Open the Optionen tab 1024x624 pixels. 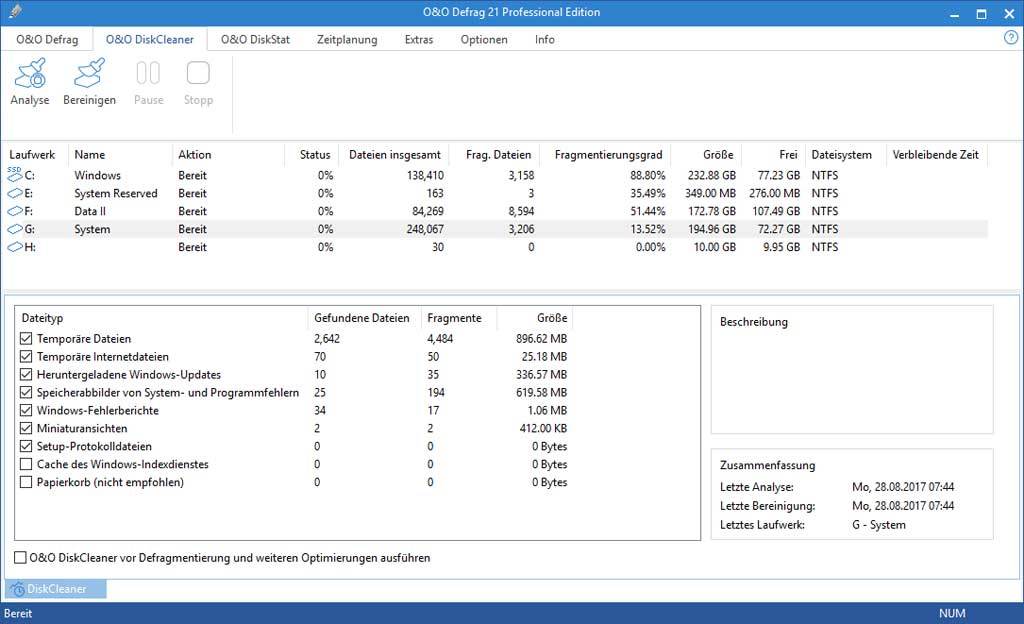[484, 39]
